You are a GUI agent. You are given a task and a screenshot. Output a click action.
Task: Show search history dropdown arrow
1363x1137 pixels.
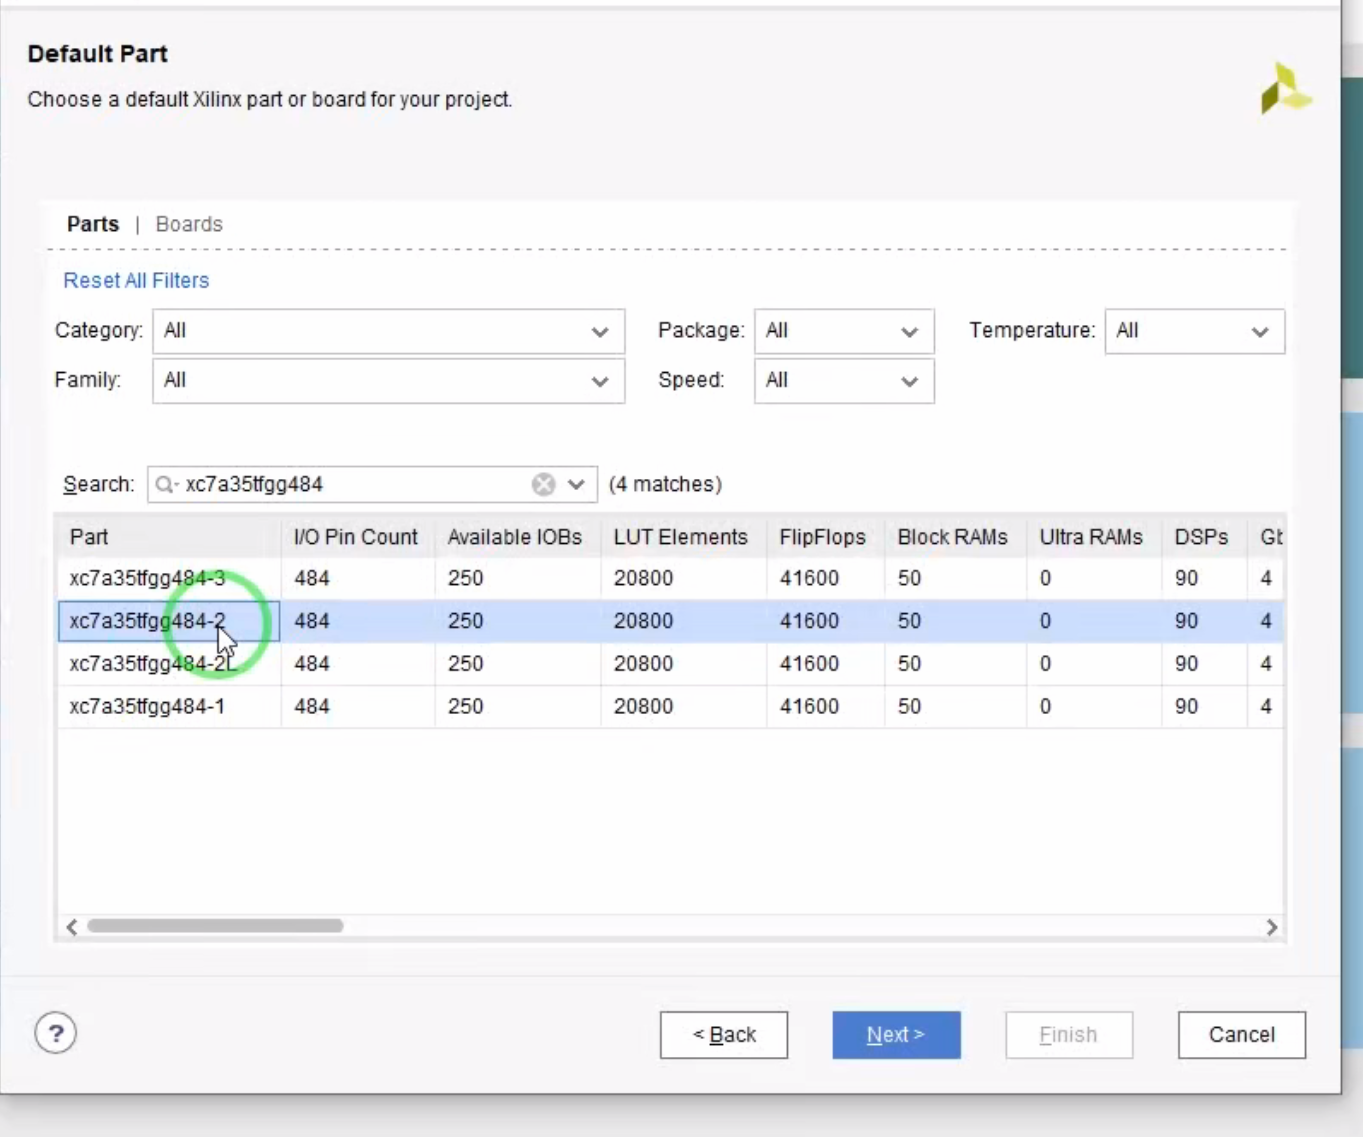(576, 485)
